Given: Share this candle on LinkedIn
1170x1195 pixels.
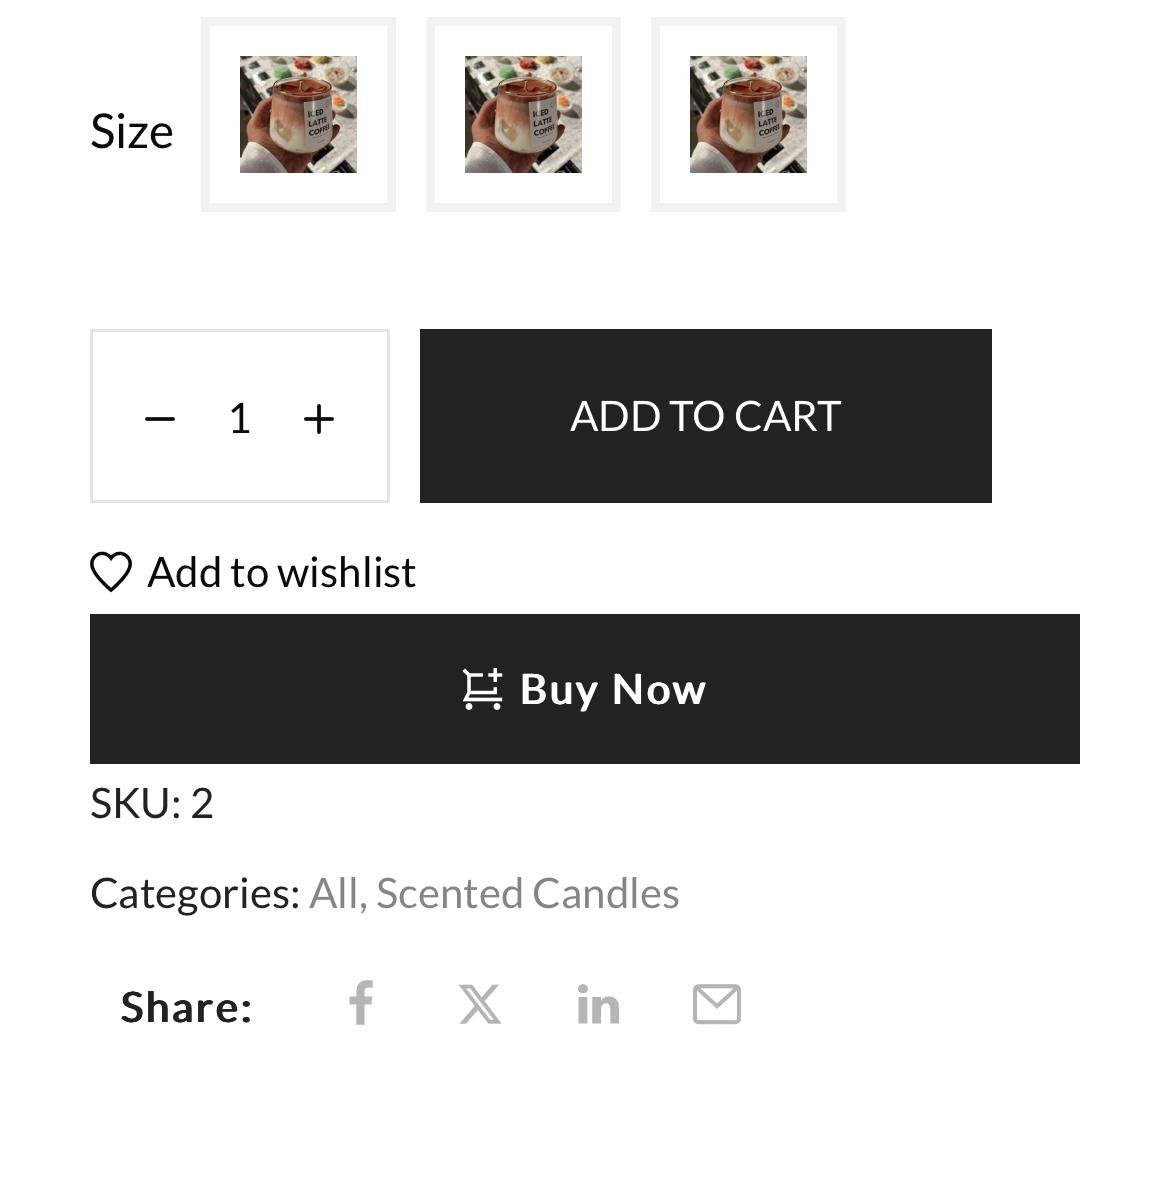Looking at the screenshot, I should tap(598, 1004).
